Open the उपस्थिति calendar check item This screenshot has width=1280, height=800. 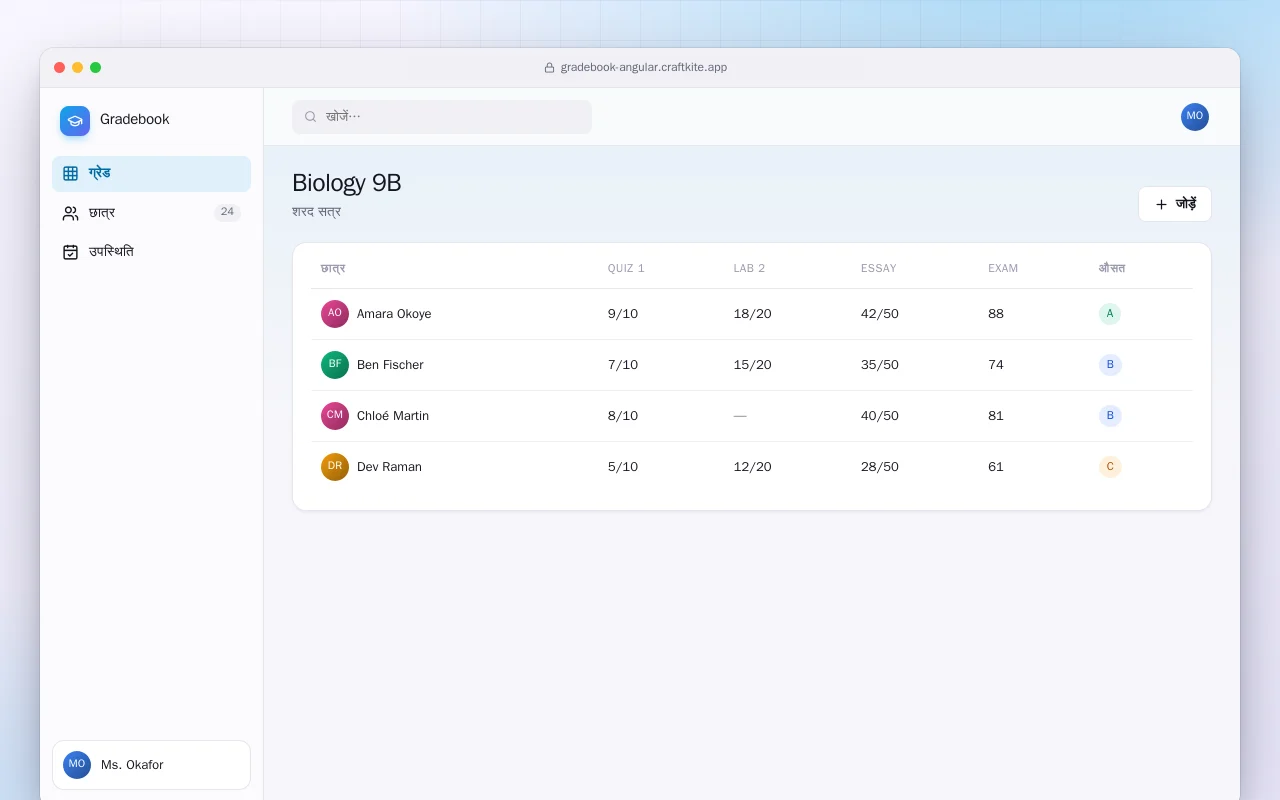(x=151, y=252)
